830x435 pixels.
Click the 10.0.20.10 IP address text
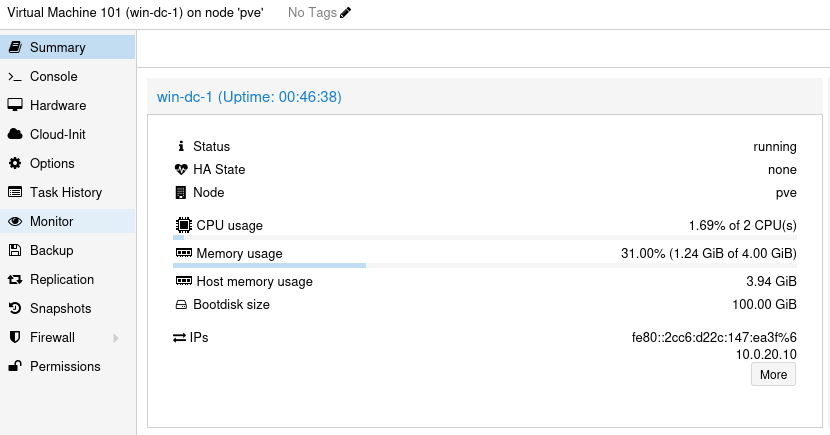point(766,354)
